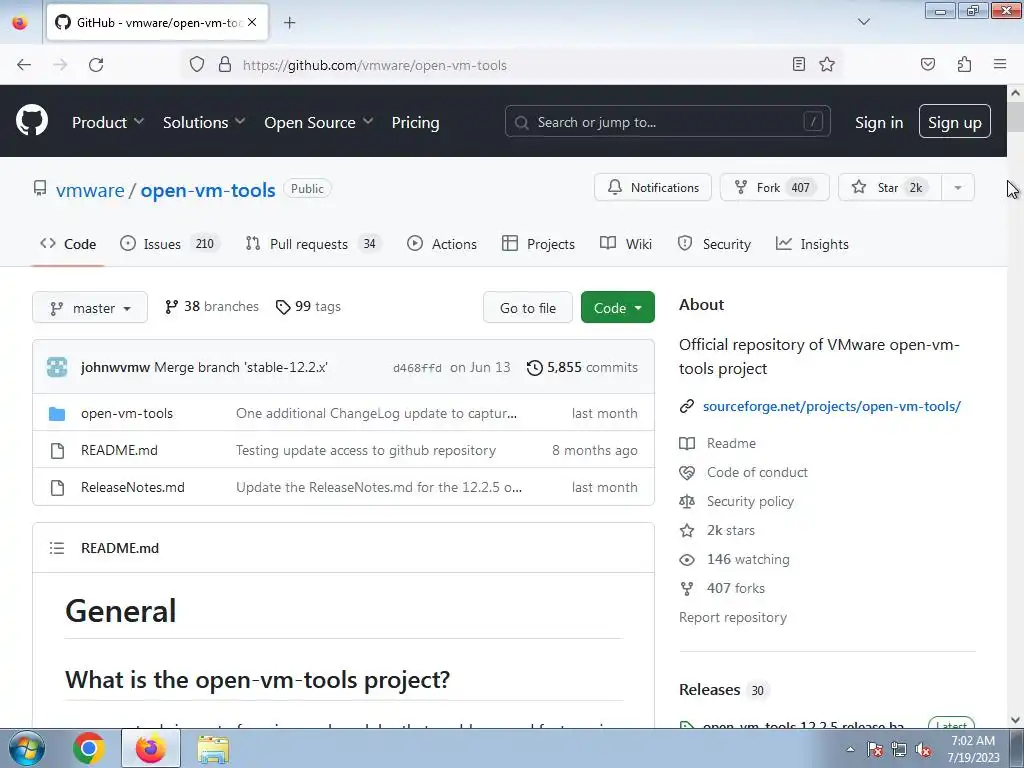Open the Wiki tab

(626, 244)
